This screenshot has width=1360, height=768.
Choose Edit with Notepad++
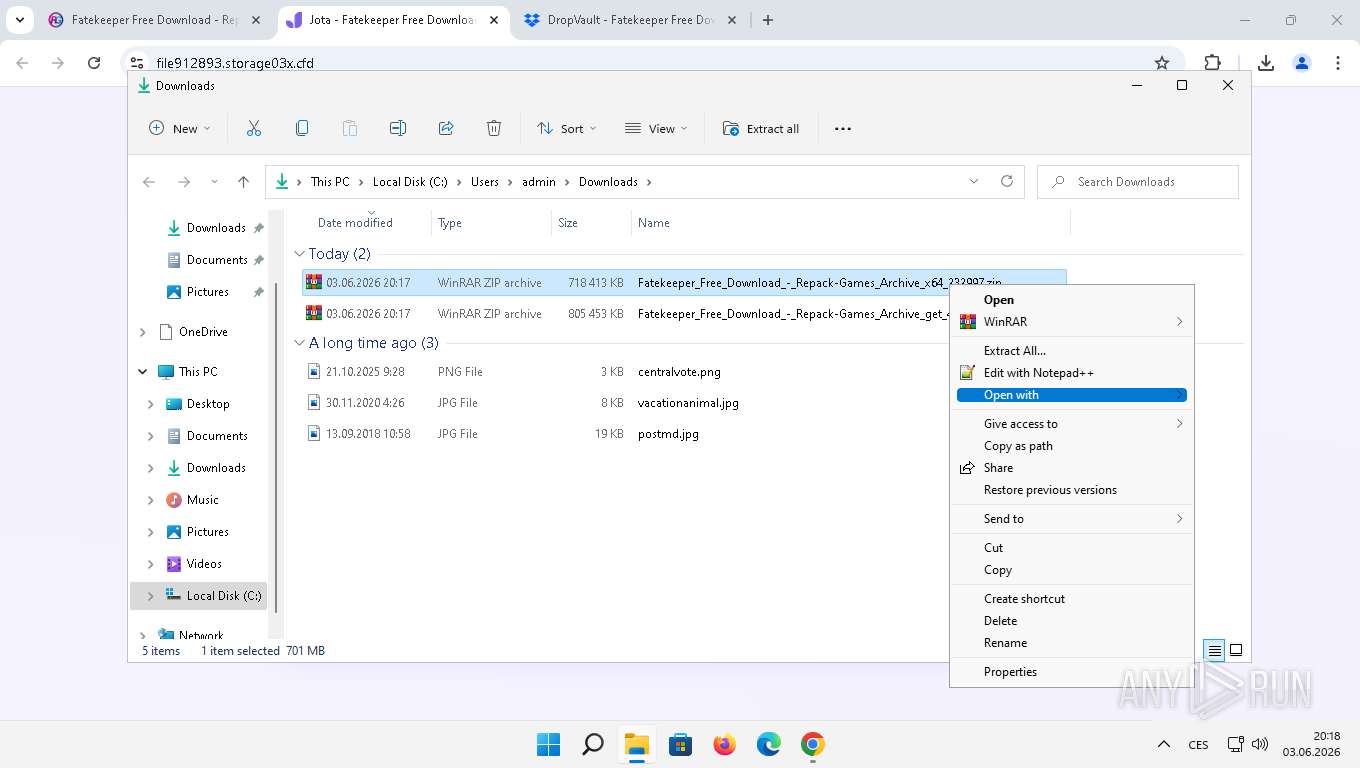pyautogui.click(x=1071, y=373)
